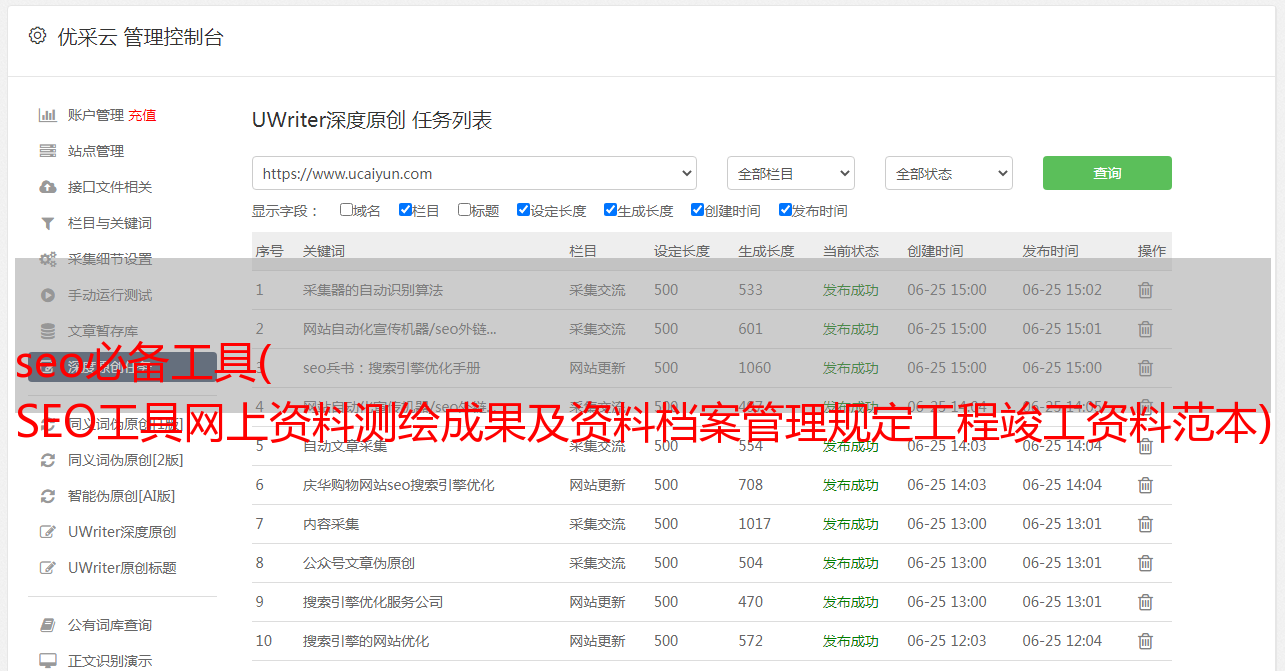Click the publish time 06-25 15:02
This screenshot has width=1285, height=671.
(x=1062, y=290)
